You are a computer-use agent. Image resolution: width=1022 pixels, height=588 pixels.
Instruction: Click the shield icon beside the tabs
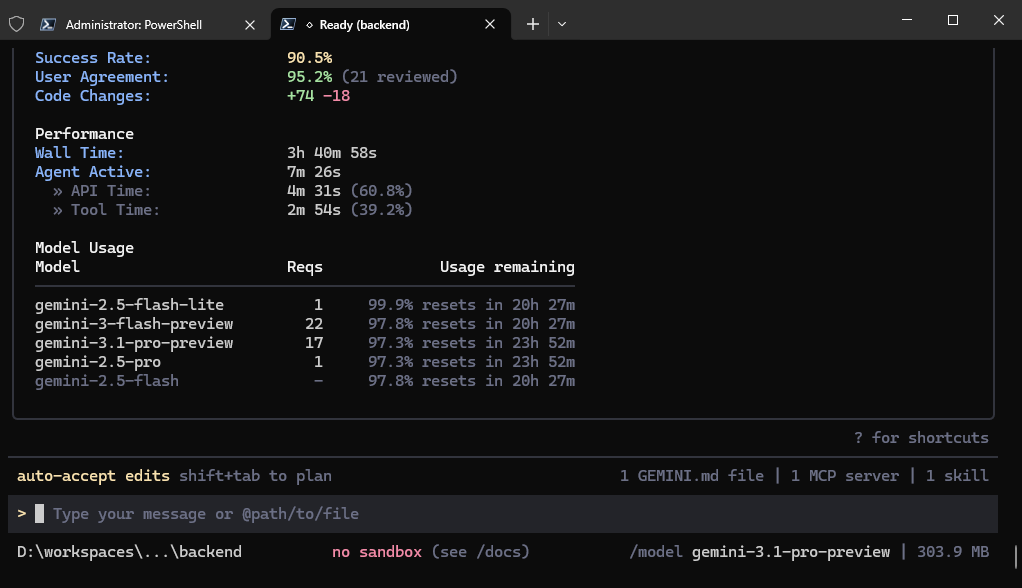pos(16,24)
